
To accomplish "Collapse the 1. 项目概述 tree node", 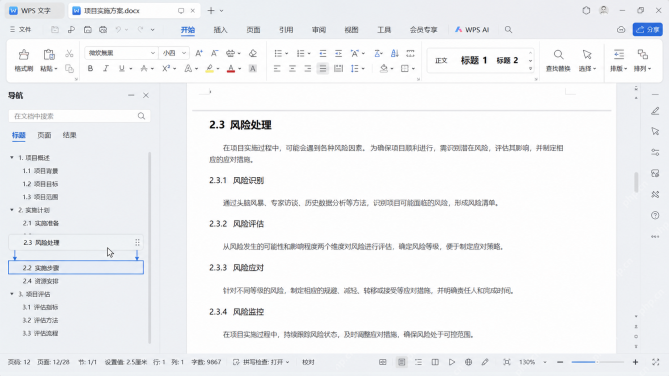I will (x=12, y=157).
